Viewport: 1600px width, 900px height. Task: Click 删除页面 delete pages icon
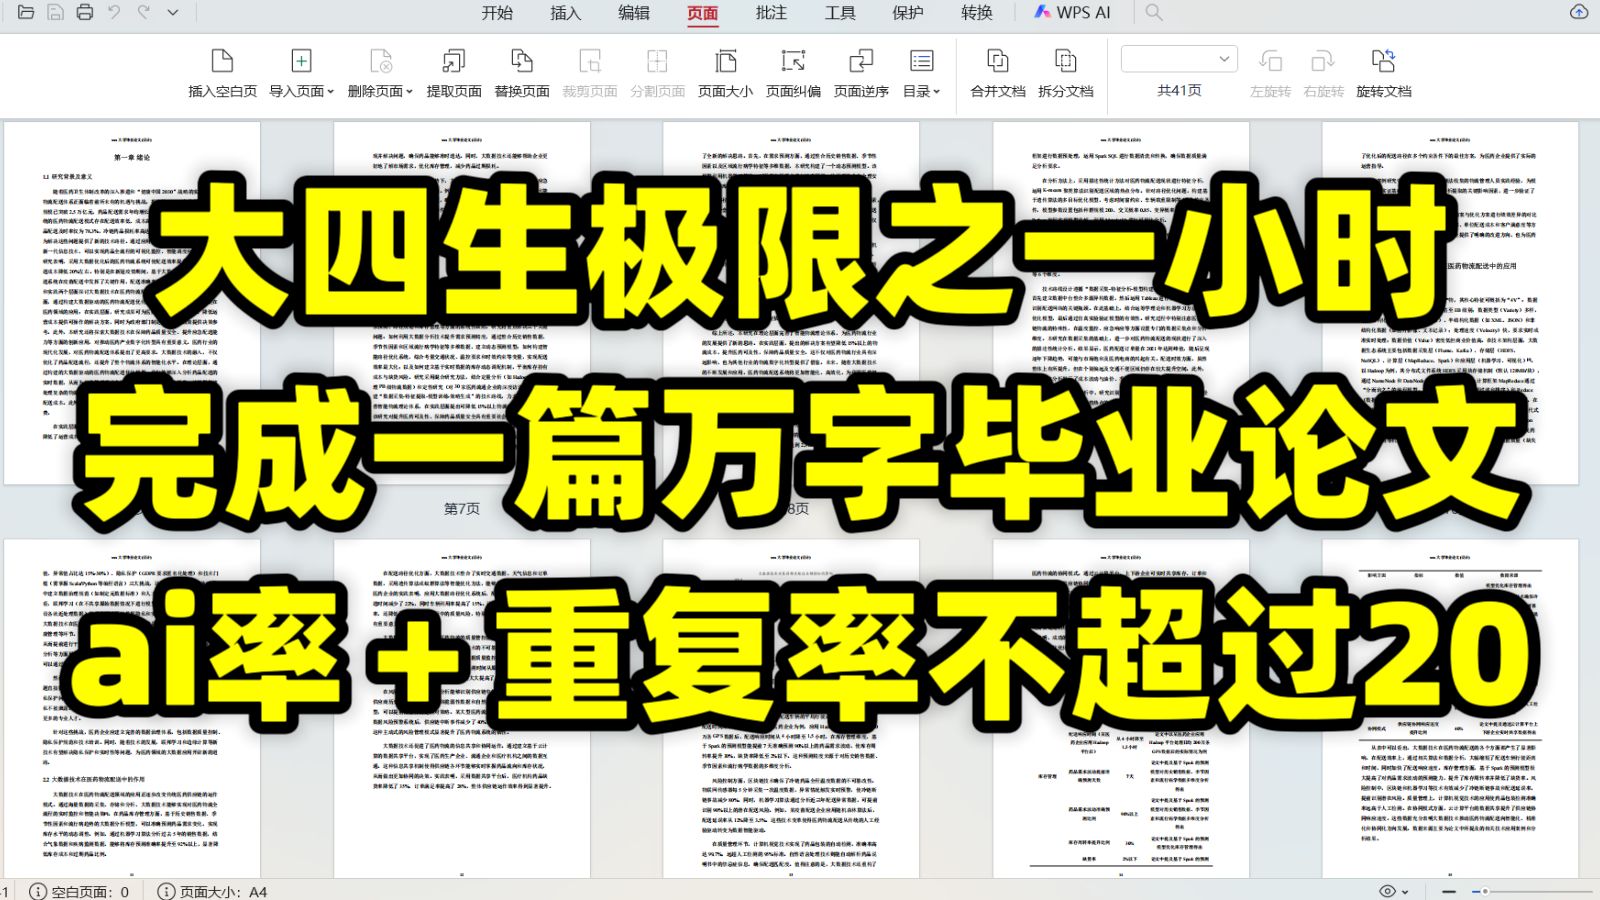[380, 61]
